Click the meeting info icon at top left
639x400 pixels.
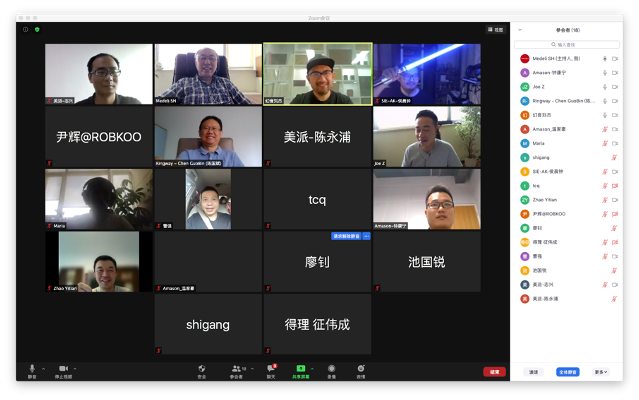26,30
